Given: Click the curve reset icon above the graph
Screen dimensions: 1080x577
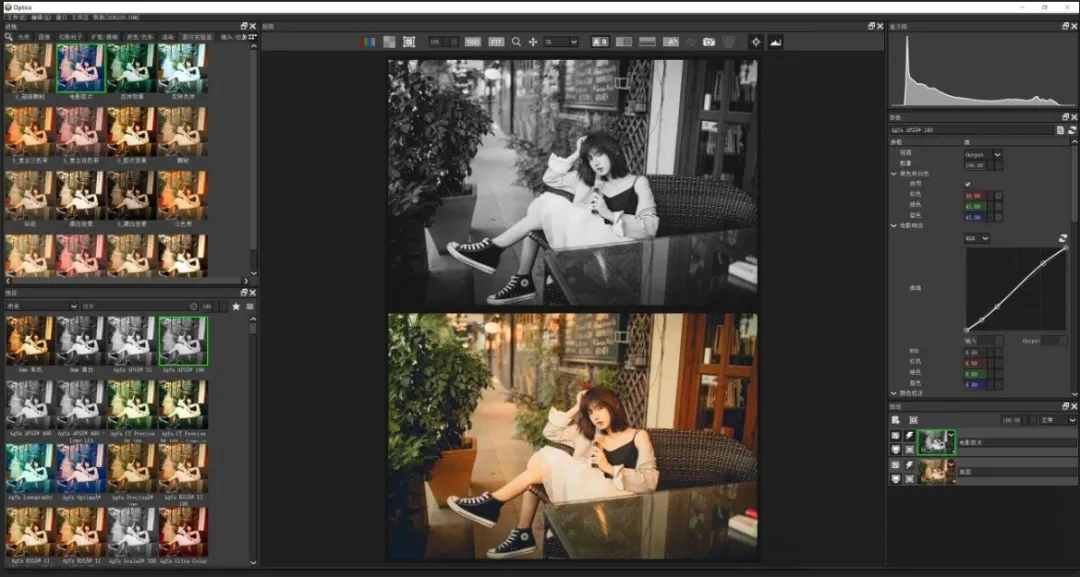Looking at the screenshot, I should [1062, 238].
